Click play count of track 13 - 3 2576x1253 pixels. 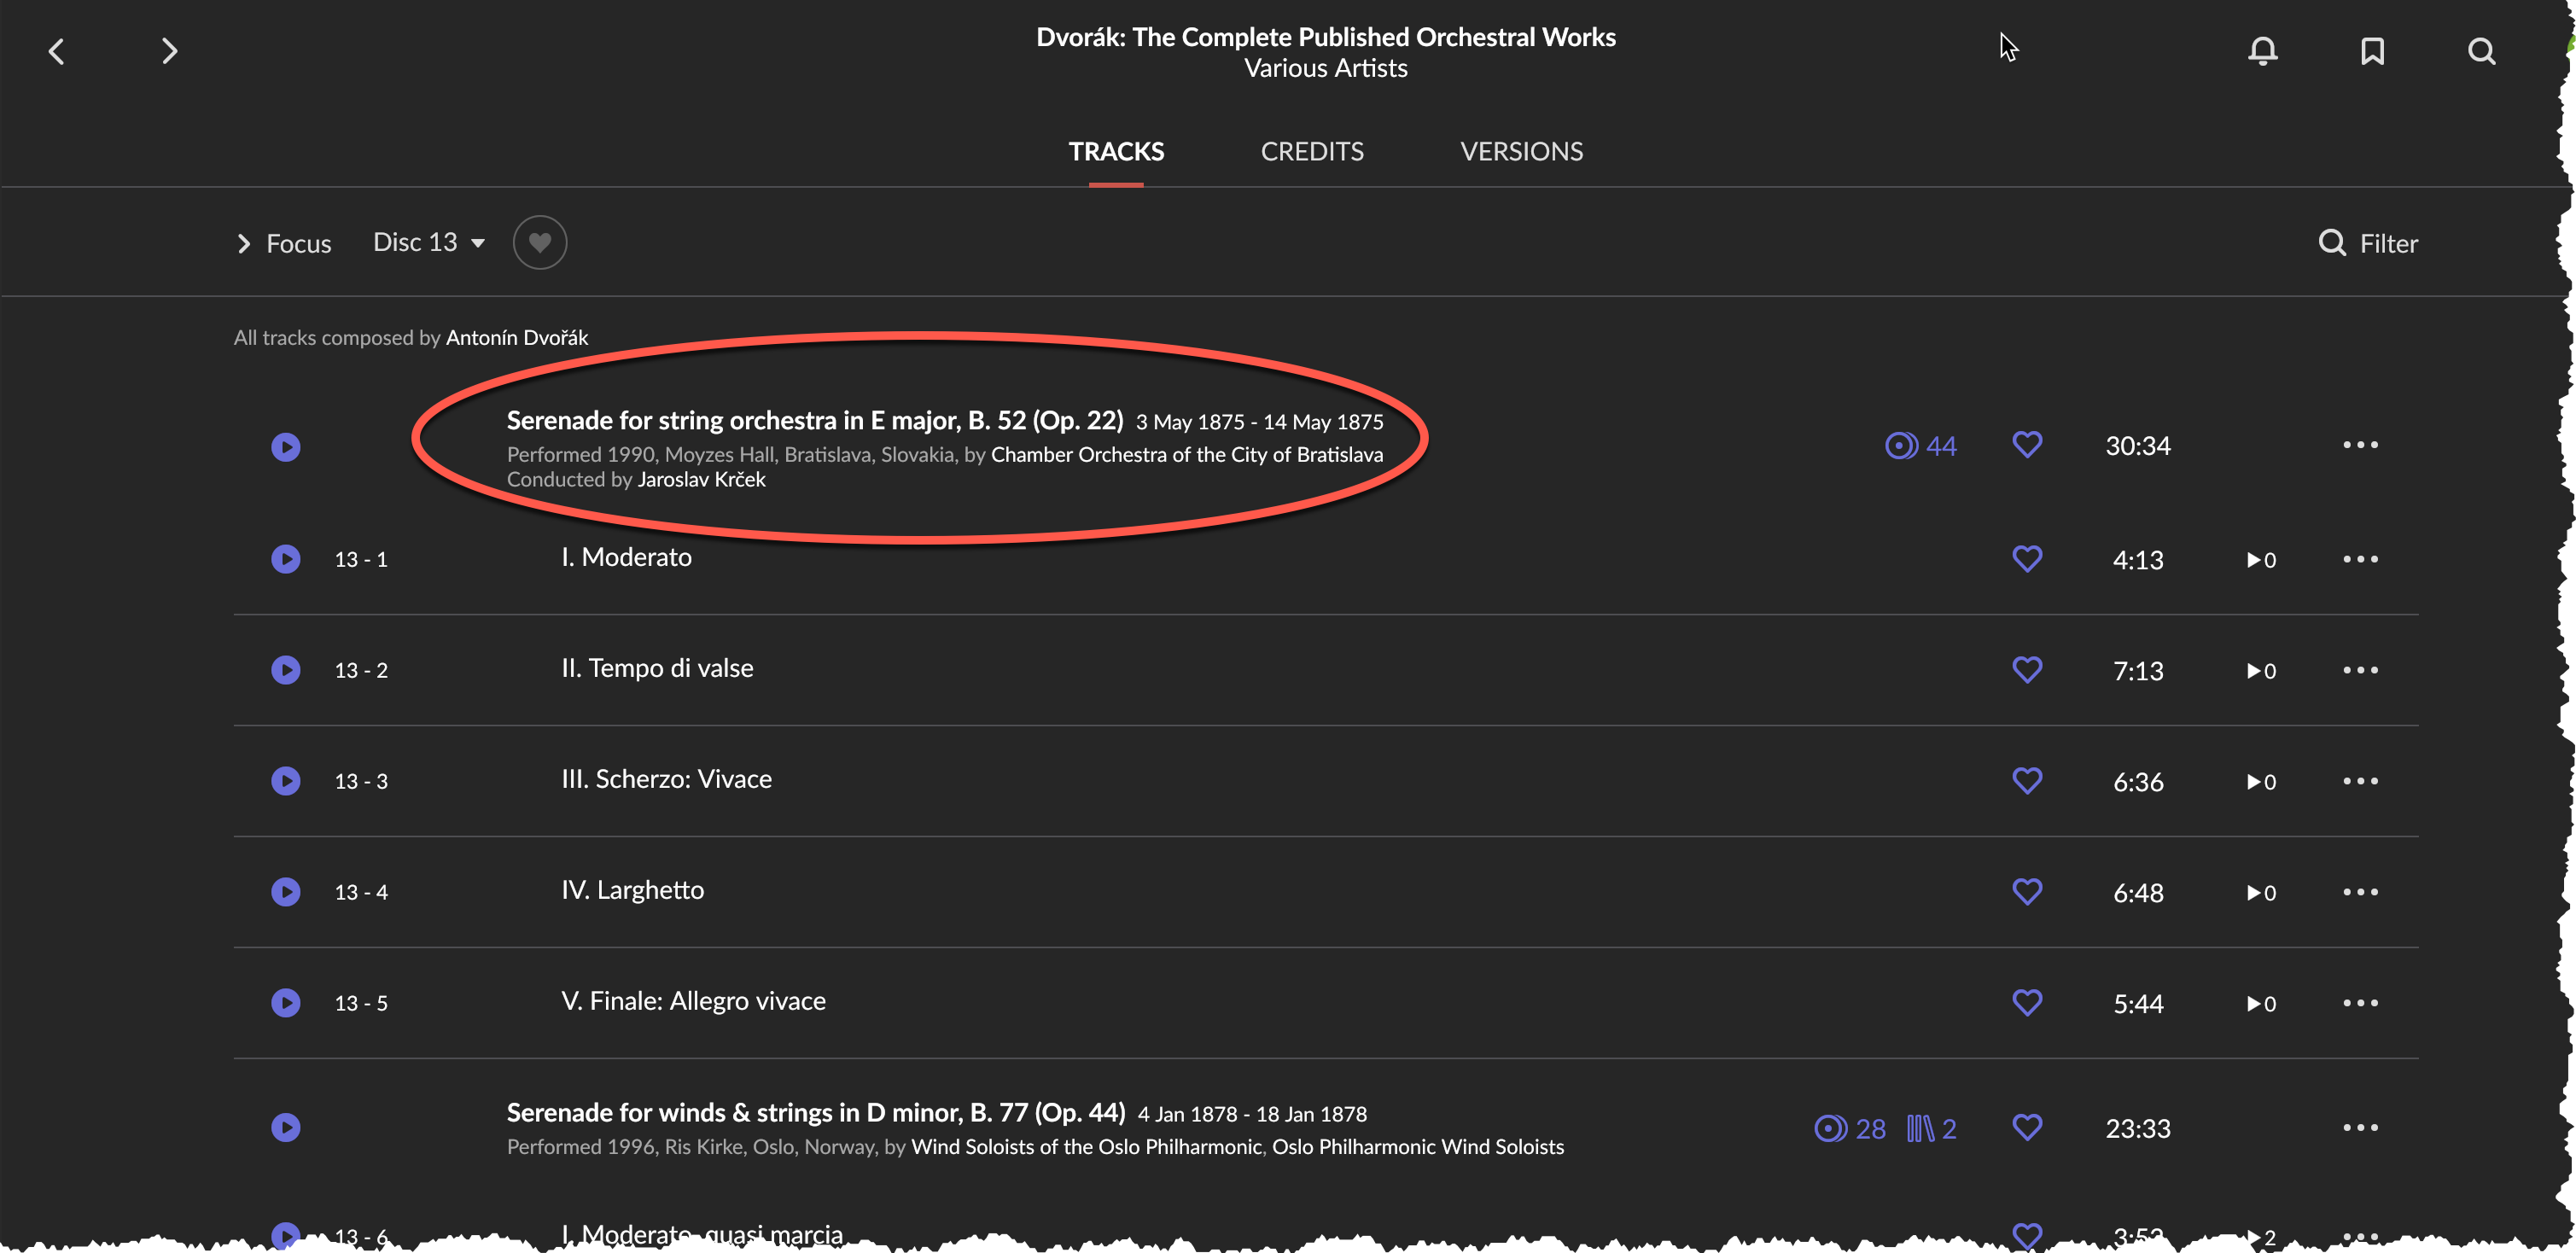[2262, 781]
